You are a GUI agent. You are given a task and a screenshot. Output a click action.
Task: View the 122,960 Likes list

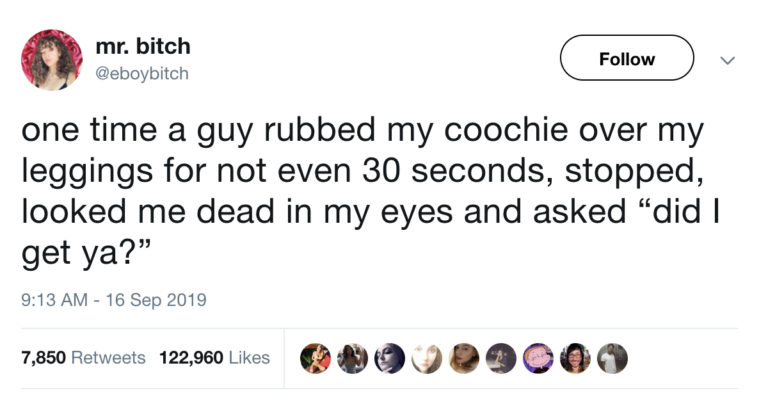[214, 357]
